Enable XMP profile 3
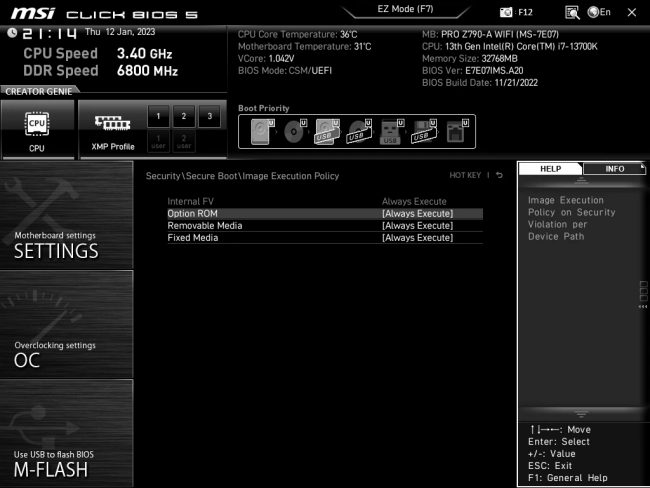Viewport: 650px width, 488px height. coord(208,116)
